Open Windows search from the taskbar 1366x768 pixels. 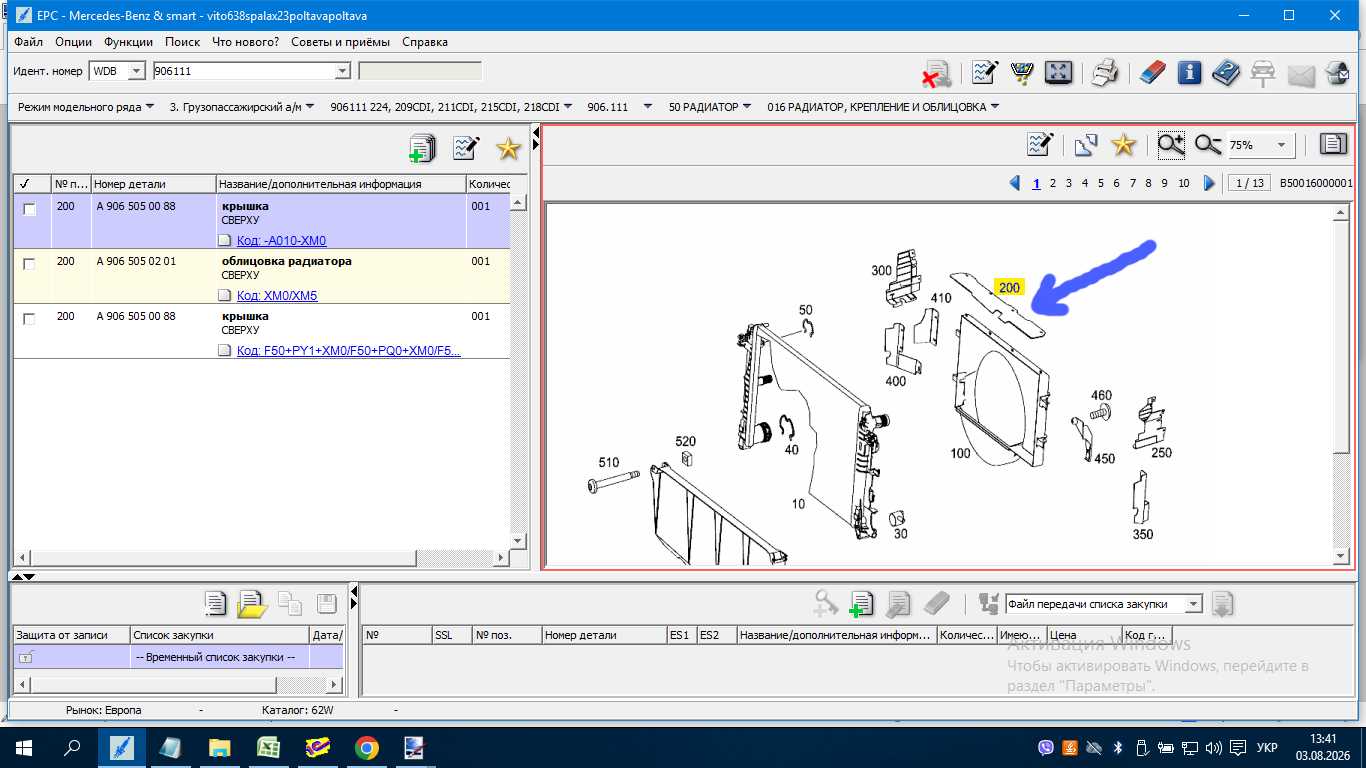pyautogui.click(x=73, y=747)
